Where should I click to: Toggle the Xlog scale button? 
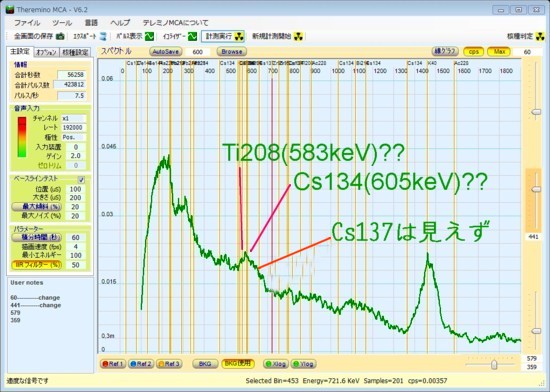pos(276,364)
